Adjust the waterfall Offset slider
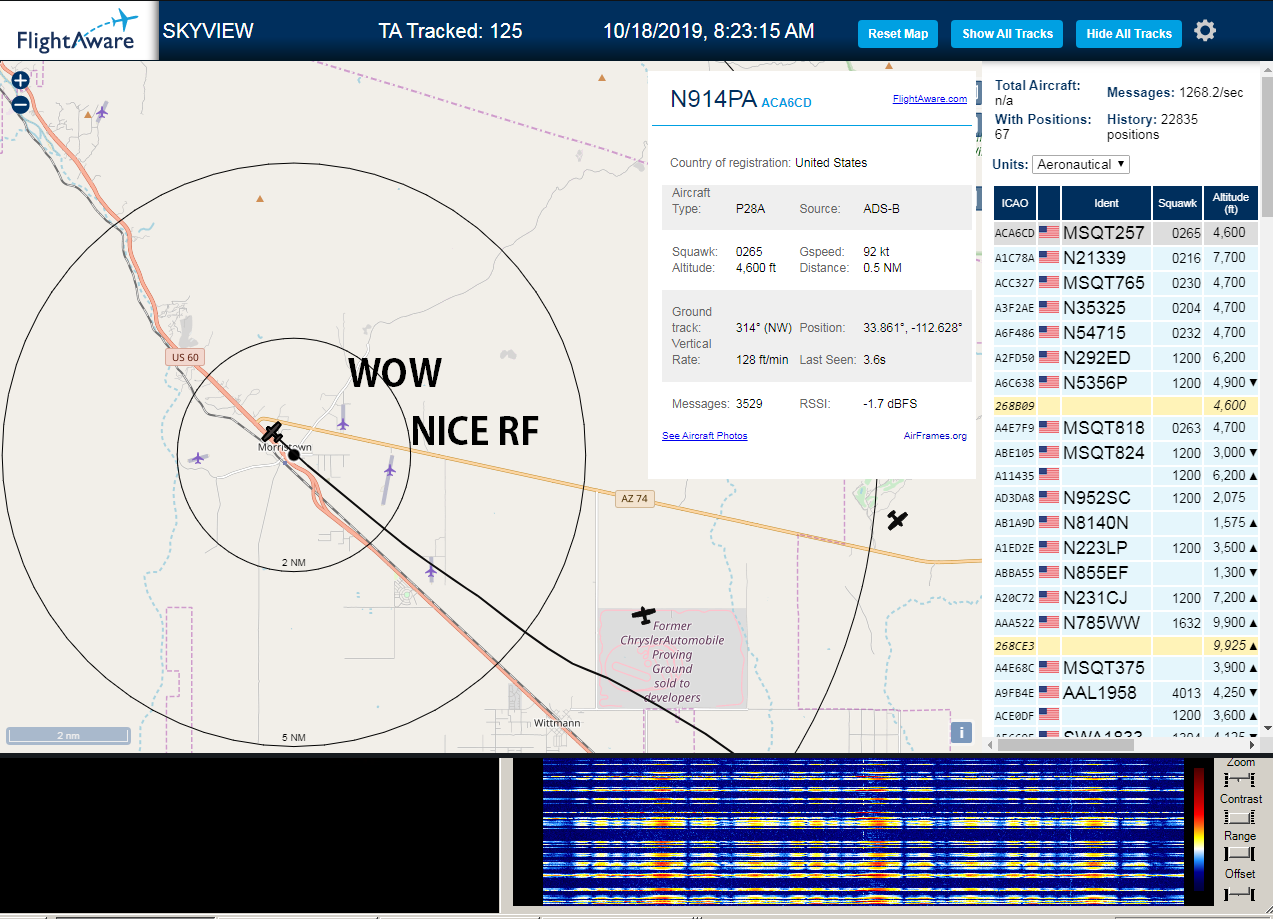Screen dimensions: 1273x919 [1240, 892]
